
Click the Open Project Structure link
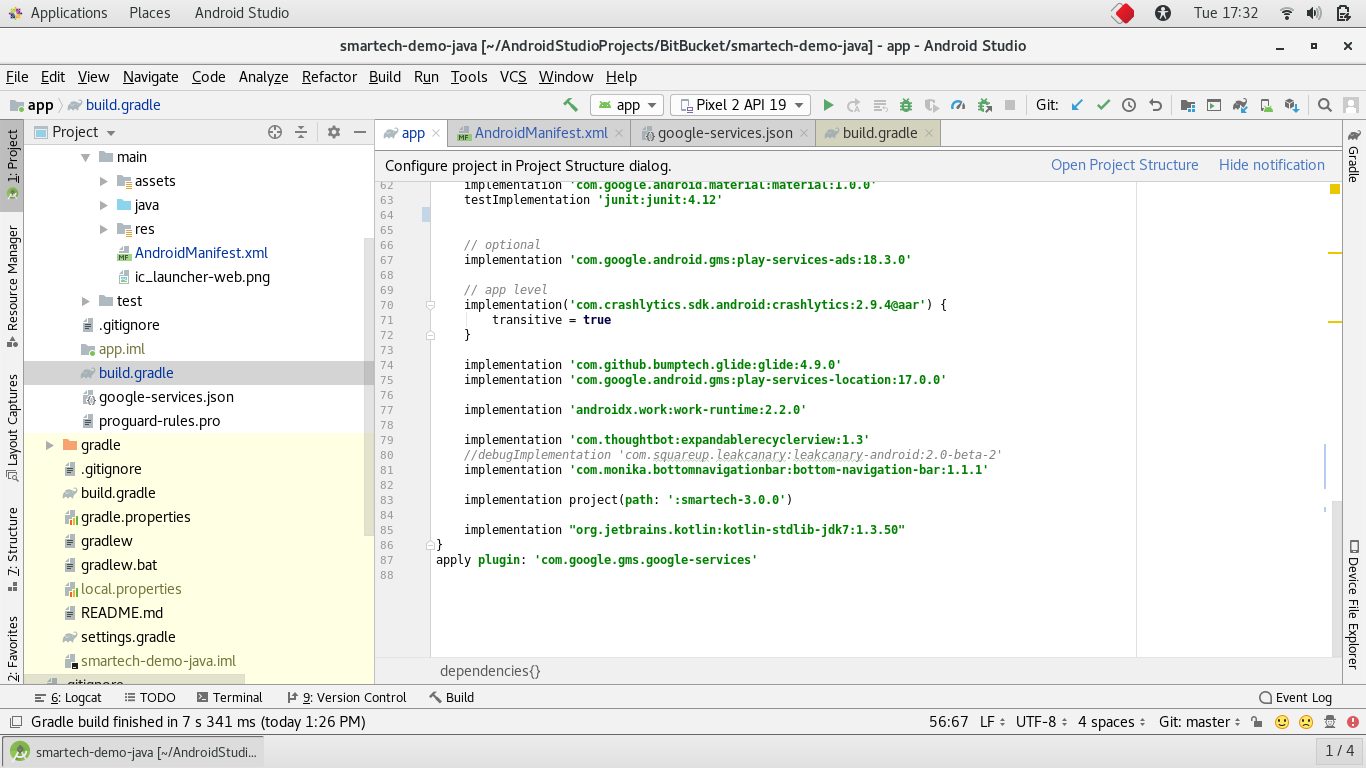[x=1124, y=165]
